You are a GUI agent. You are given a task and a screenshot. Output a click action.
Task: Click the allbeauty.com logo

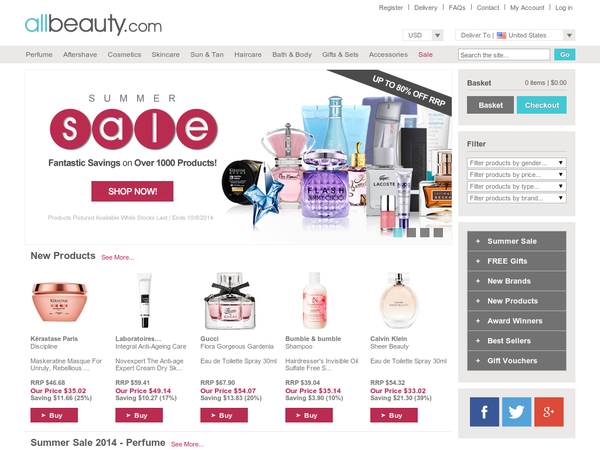click(x=93, y=24)
